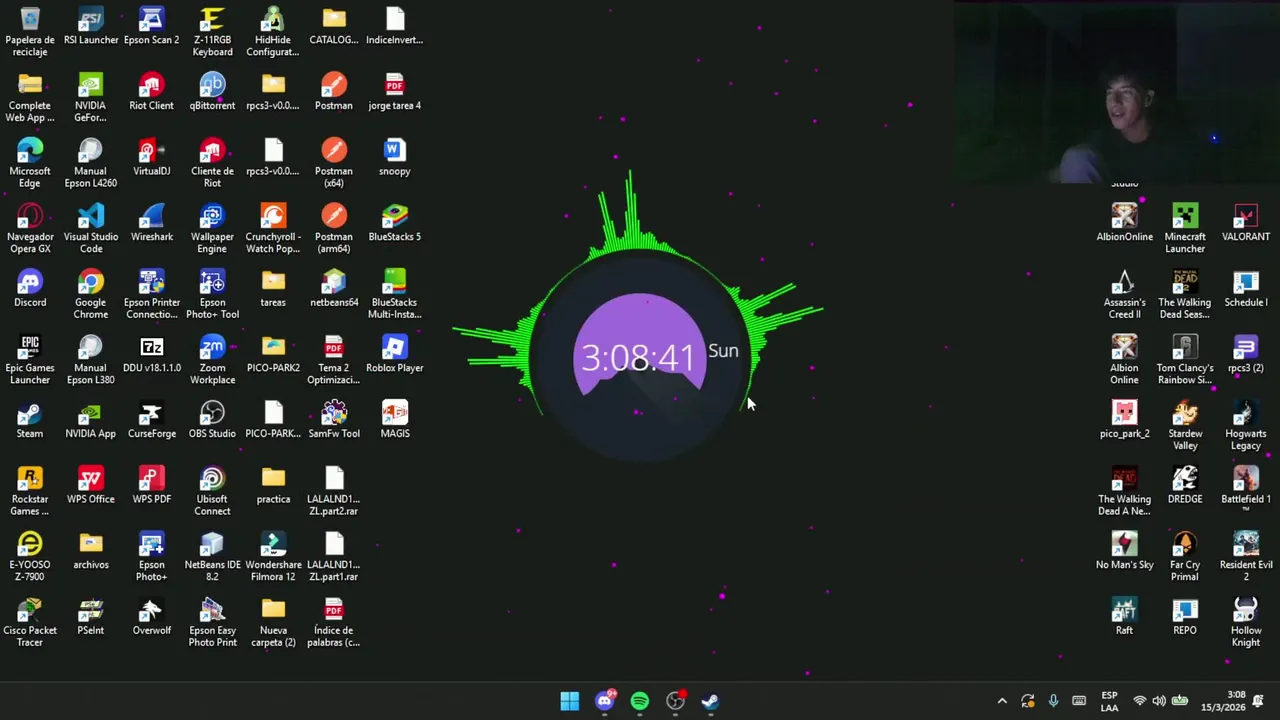The image size is (1280, 720).
Task: Open the ESP LAA input language switcher
Action: 1109,701
